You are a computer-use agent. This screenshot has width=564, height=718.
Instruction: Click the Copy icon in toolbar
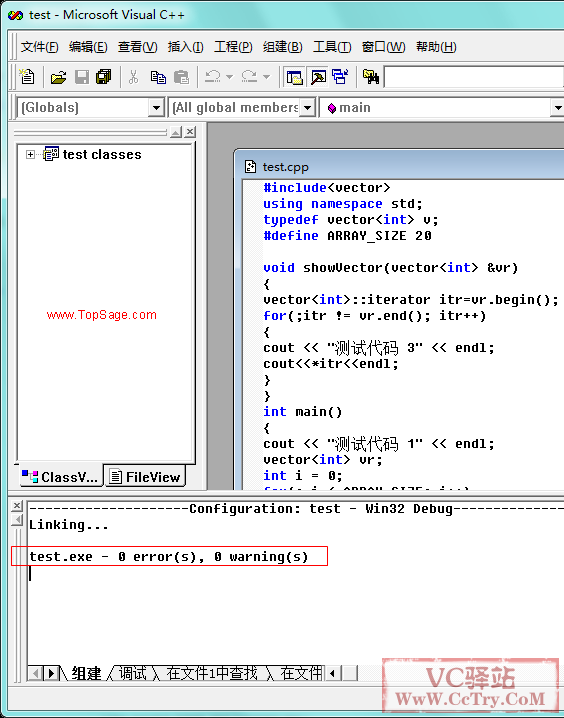pyautogui.click(x=158, y=77)
